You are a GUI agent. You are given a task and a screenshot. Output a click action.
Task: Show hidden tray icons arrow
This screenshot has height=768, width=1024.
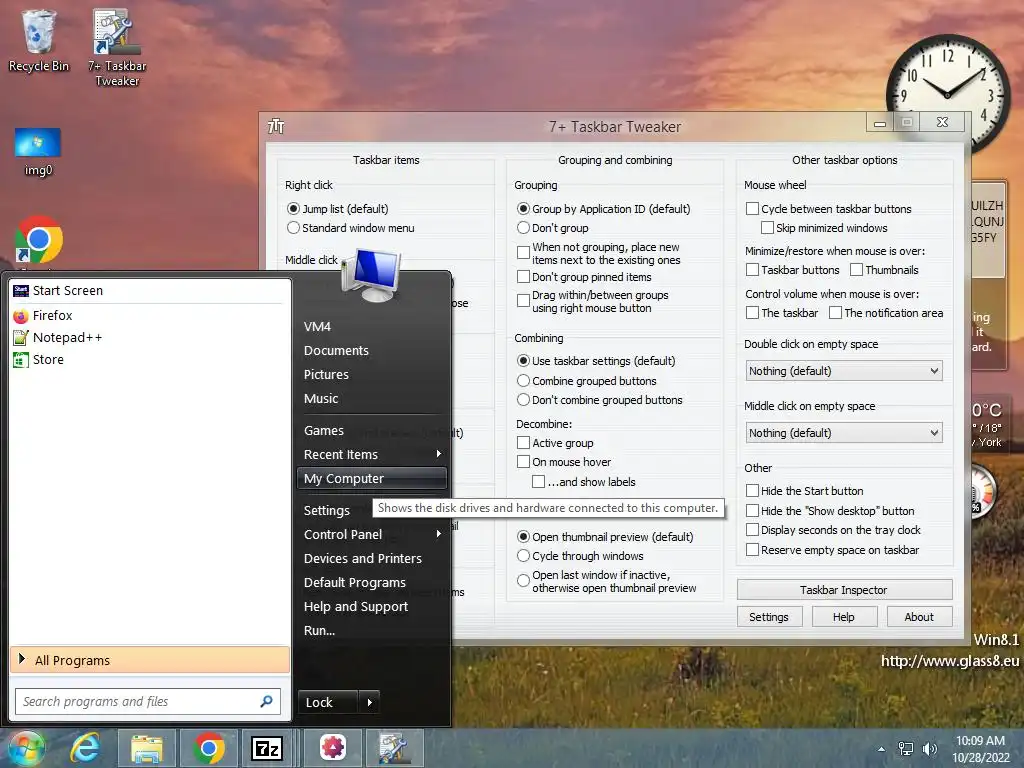click(882, 749)
